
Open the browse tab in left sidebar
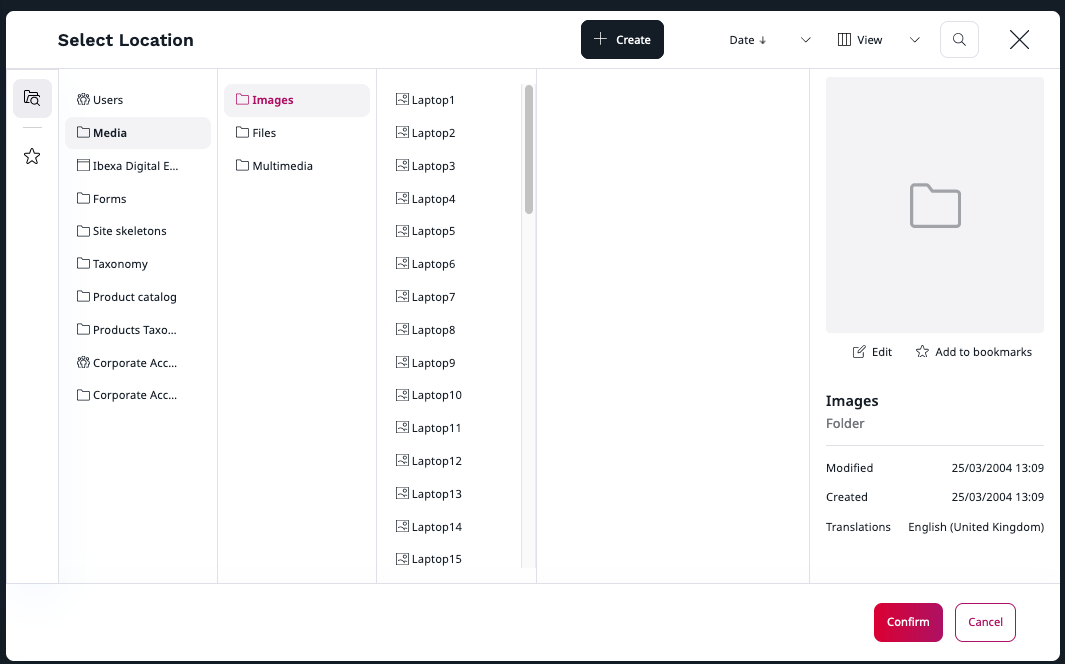[32, 98]
